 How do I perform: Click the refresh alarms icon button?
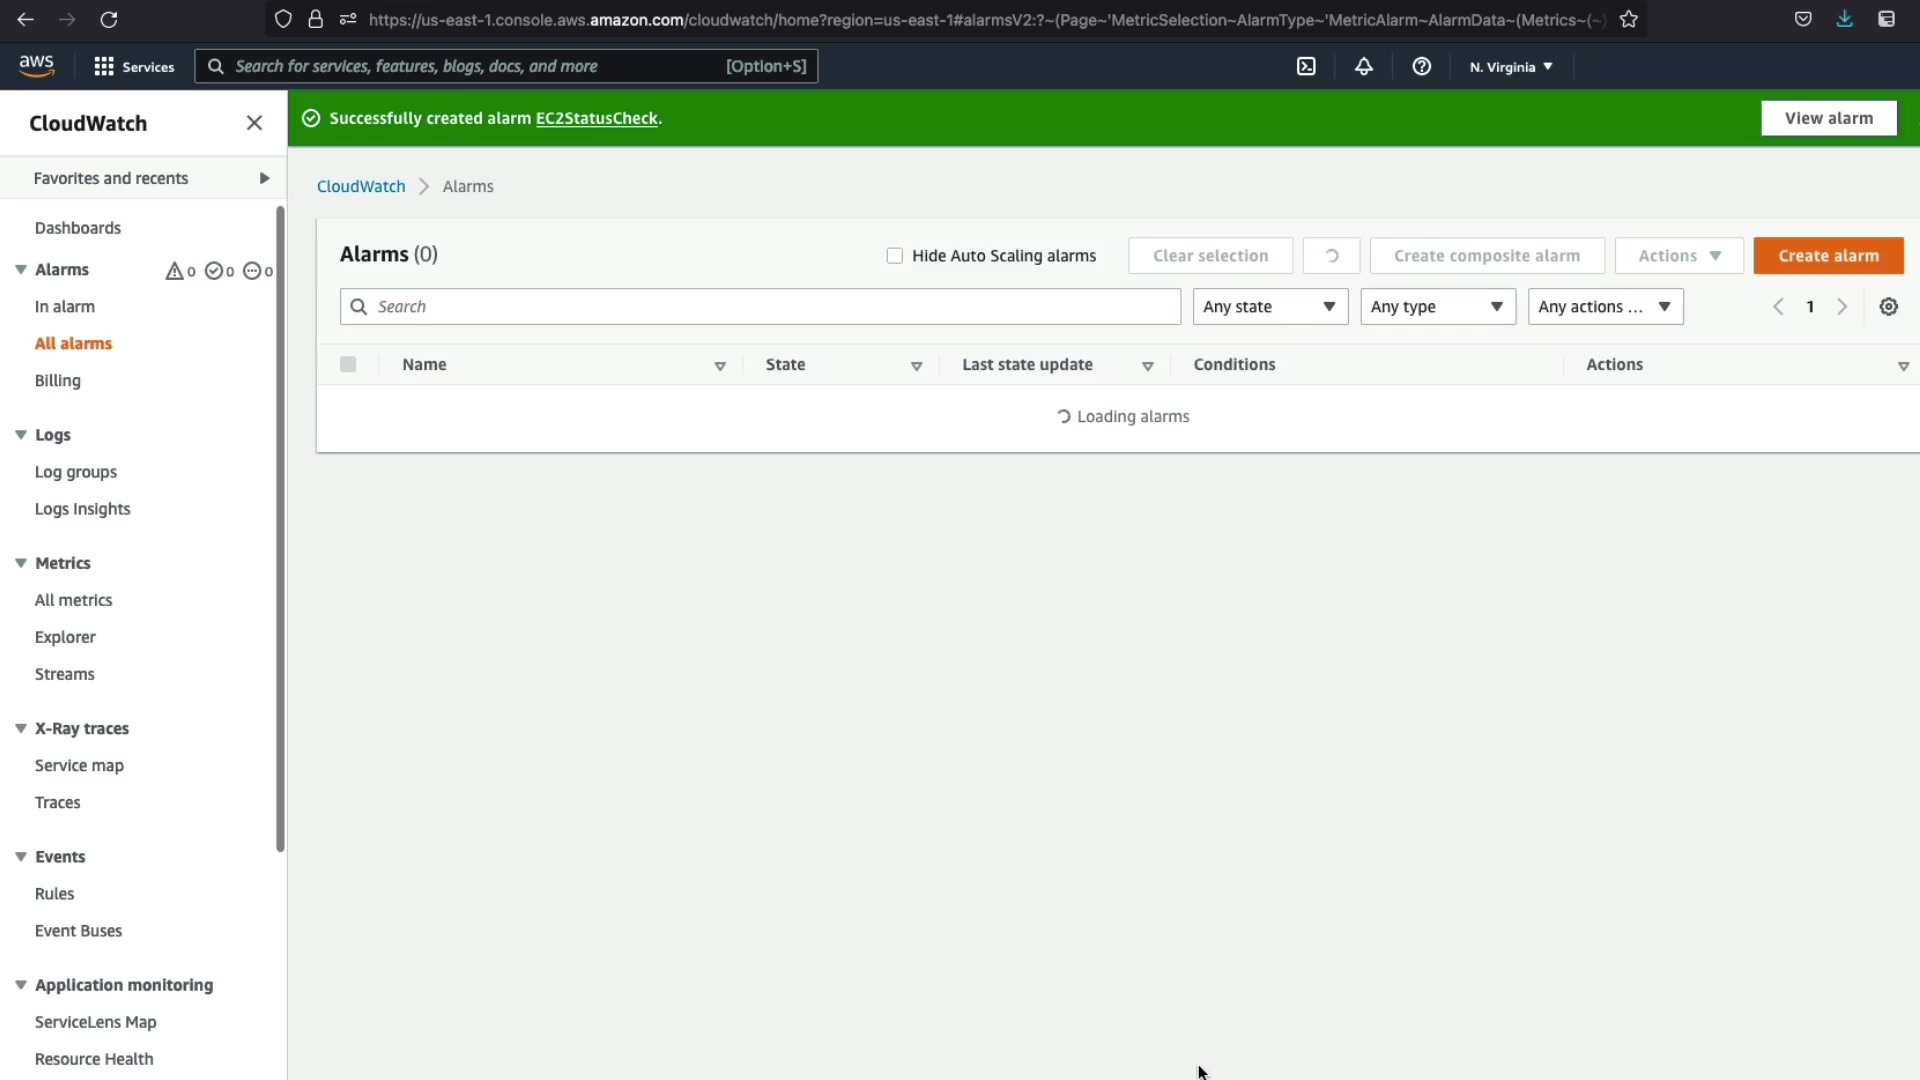tap(1331, 256)
